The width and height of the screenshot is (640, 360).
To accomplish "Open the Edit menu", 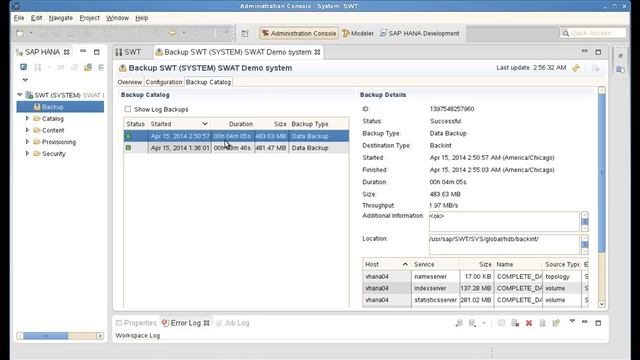I will tap(36, 18).
